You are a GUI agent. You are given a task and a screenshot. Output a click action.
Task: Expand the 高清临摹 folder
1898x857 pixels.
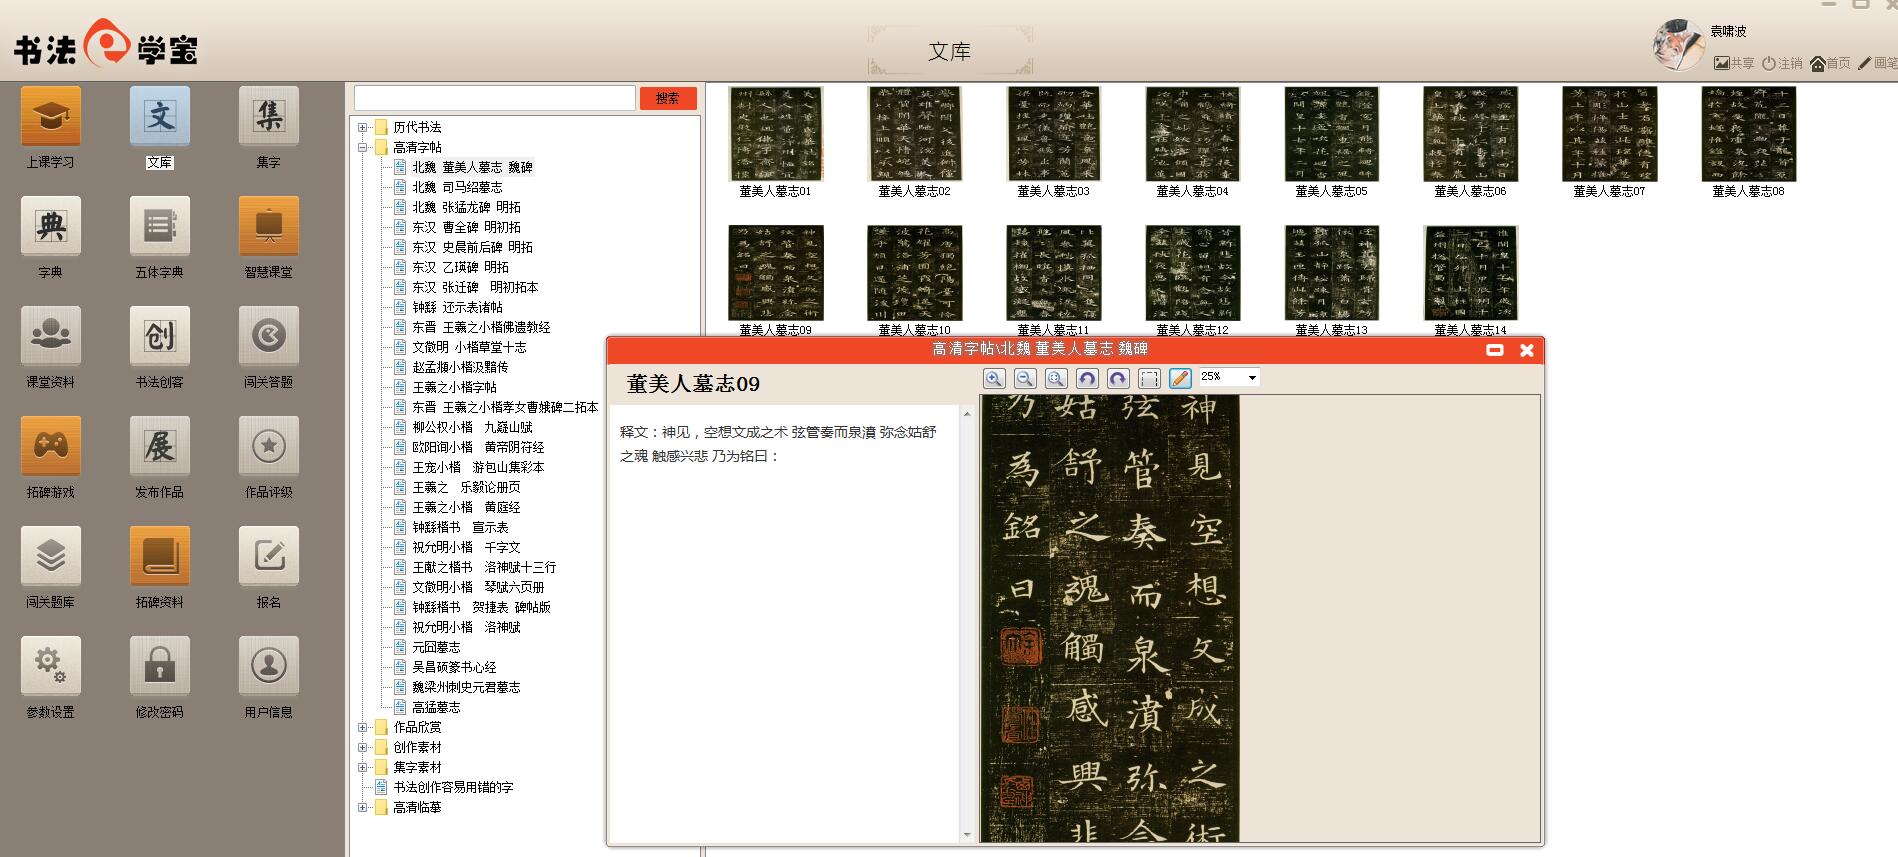point(363,807)
